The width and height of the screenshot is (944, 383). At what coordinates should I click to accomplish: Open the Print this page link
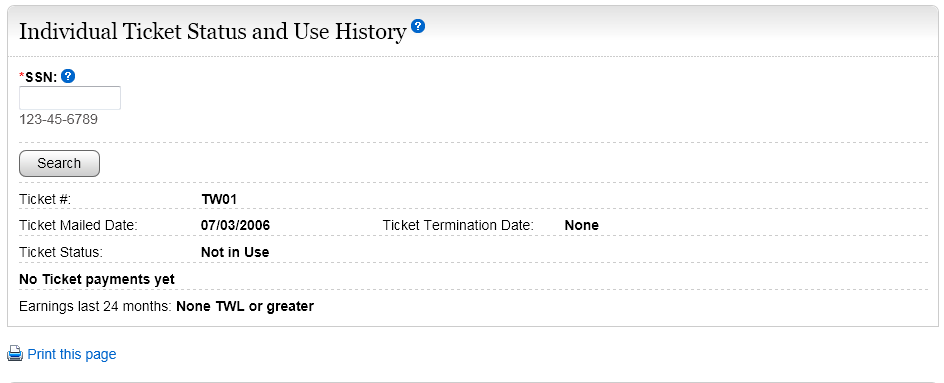[x=72, y=354]
